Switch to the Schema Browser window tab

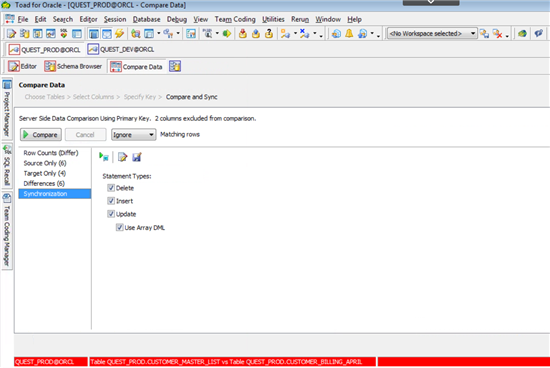(73, 66)
